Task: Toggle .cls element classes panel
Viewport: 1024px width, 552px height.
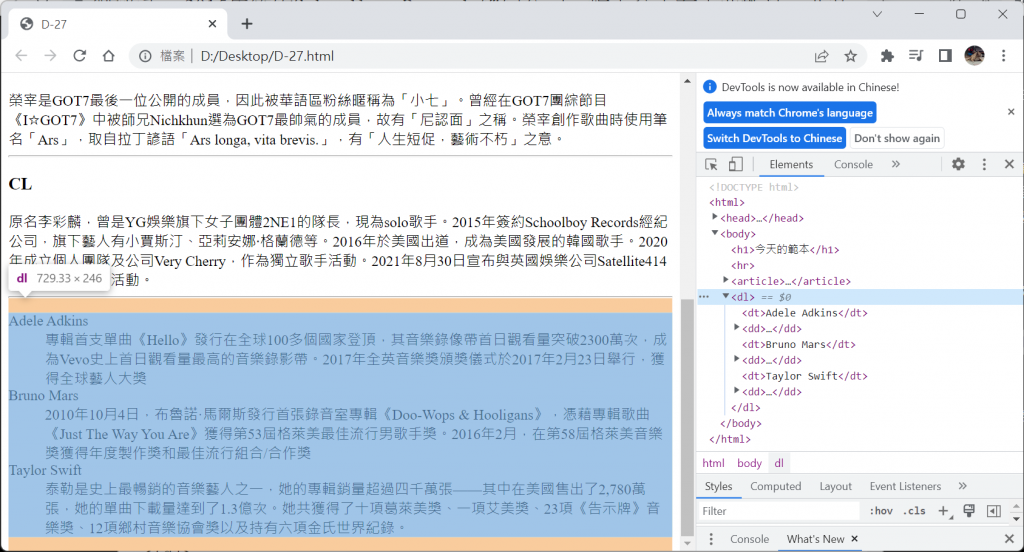Action: click(916, 511)
